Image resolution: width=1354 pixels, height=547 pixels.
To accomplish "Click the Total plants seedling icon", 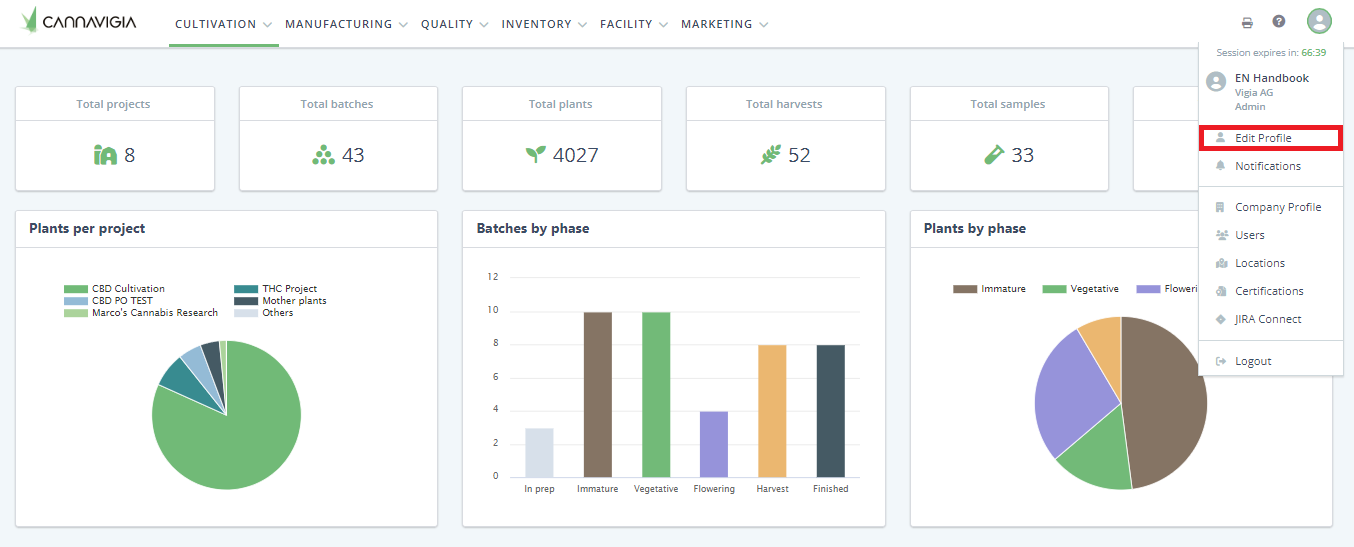I will 536,155.
